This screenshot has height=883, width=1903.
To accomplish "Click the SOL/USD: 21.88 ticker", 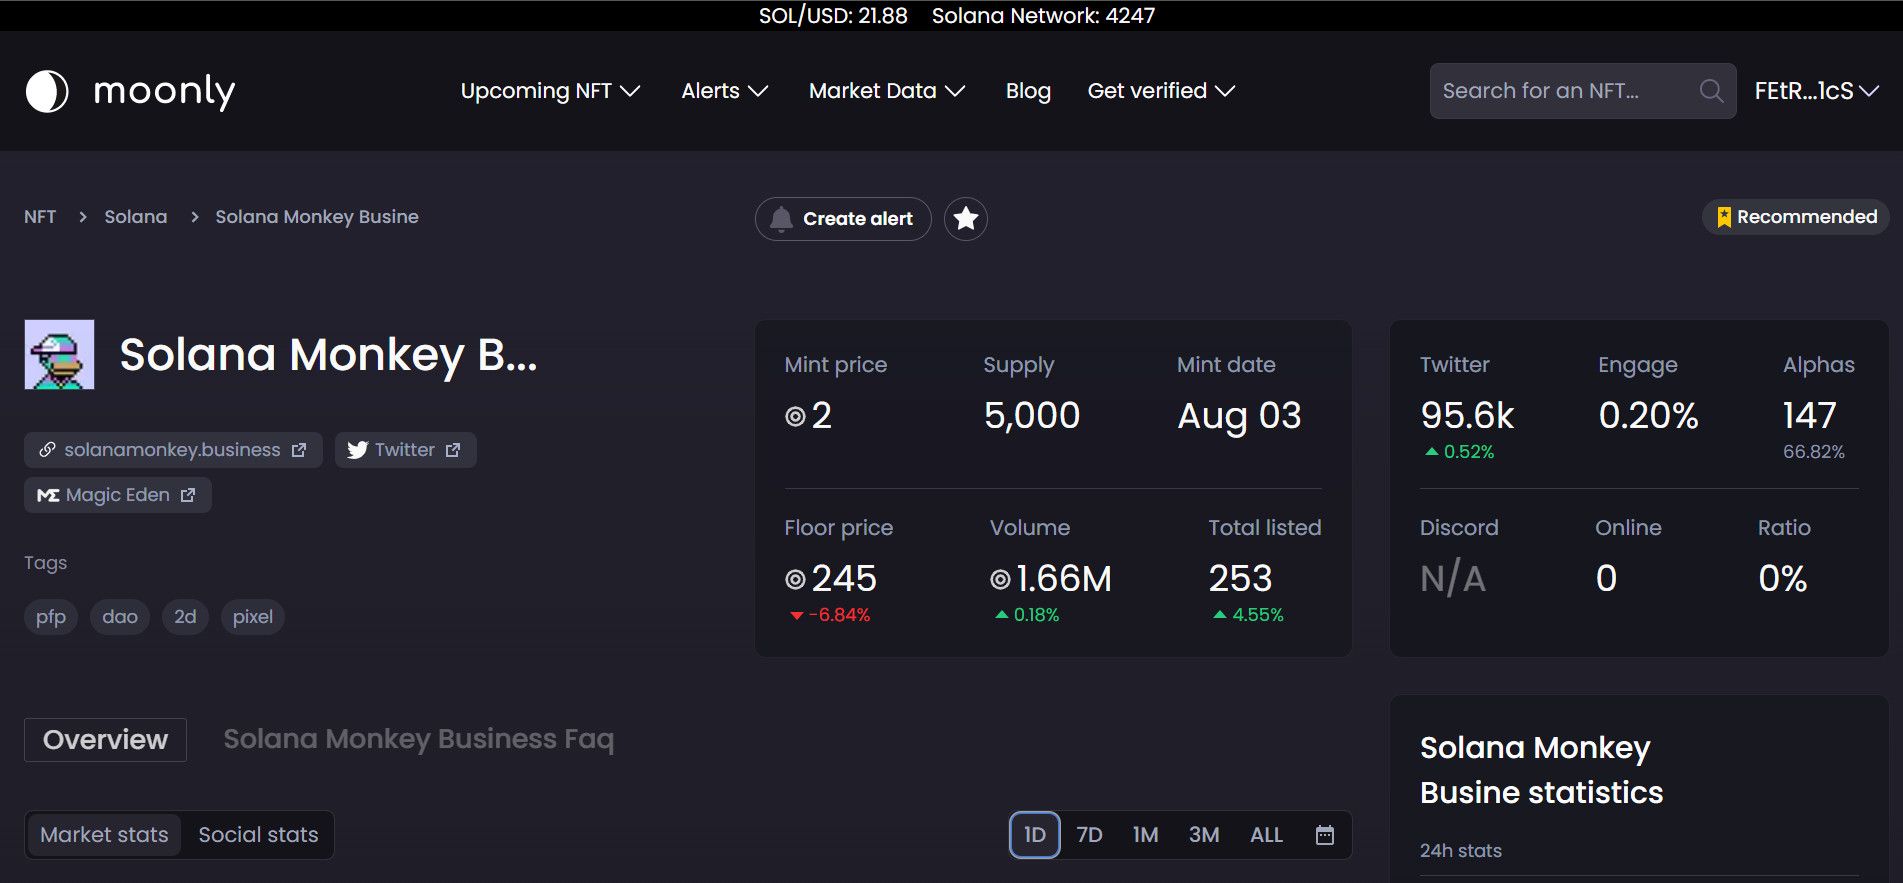I will coord(833,16).
